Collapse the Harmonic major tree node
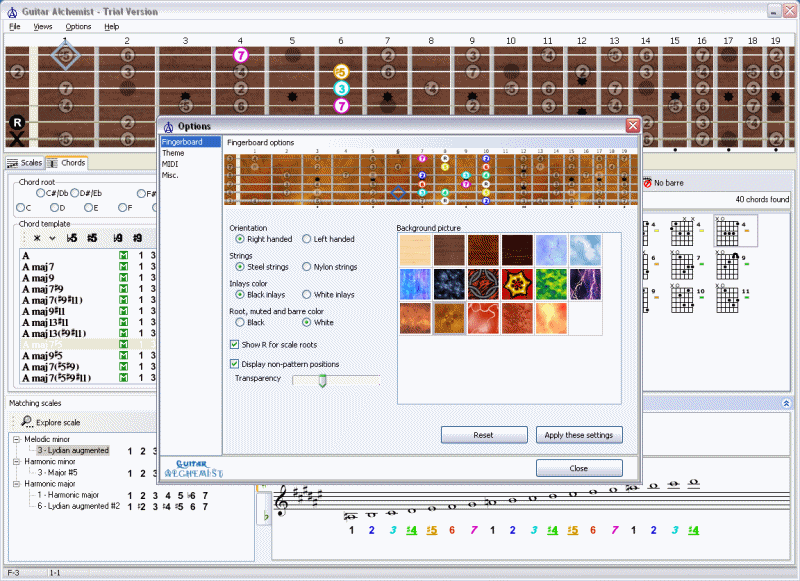 pos(17,483)
